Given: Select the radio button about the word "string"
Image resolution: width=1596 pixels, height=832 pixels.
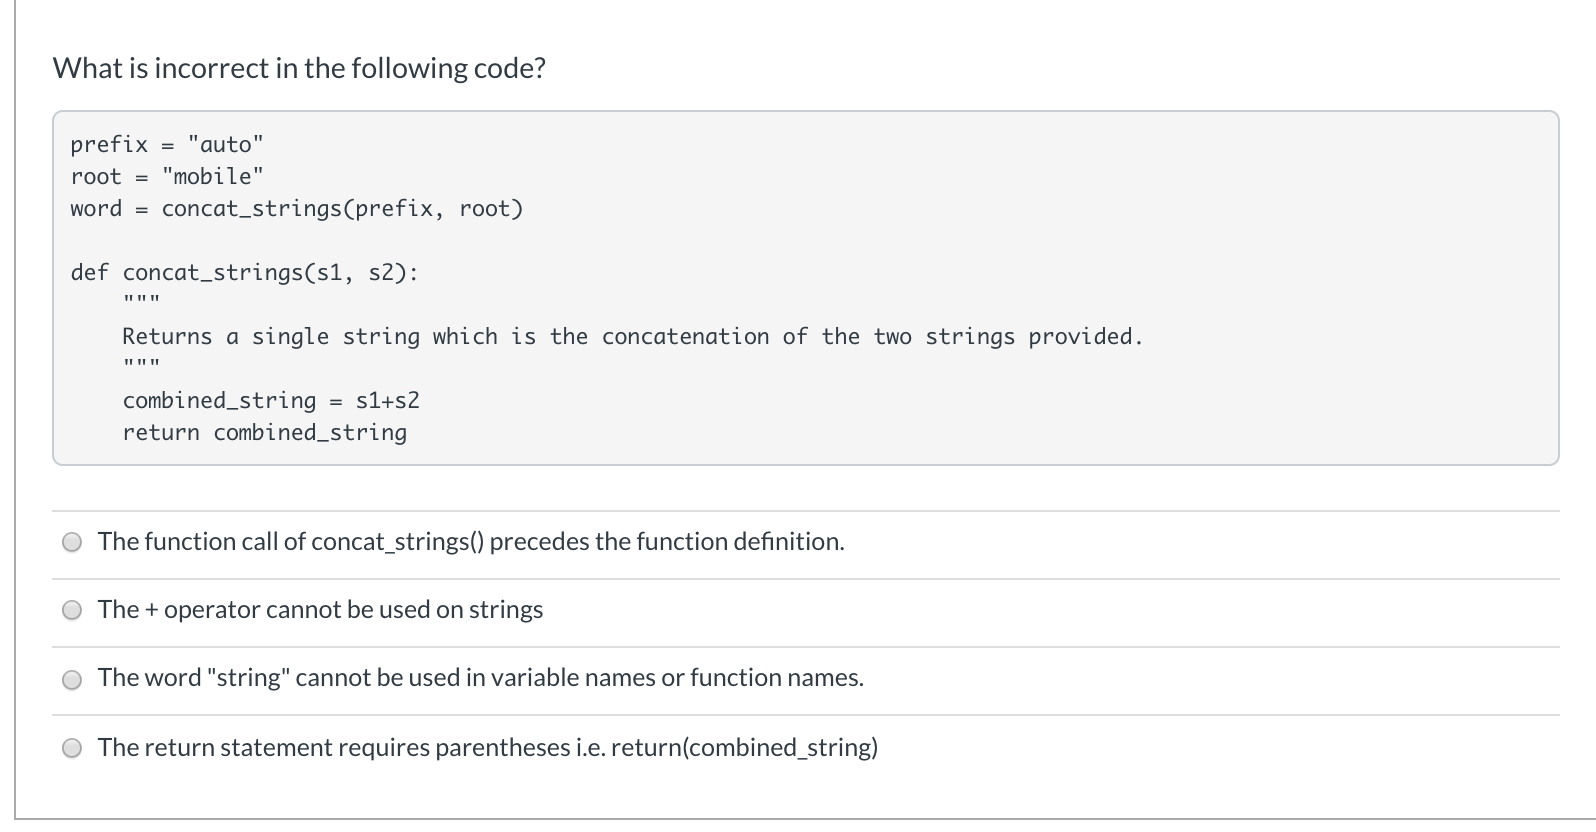Looking at the screenshot, I should pyautogui.click(x=71, y=679).
